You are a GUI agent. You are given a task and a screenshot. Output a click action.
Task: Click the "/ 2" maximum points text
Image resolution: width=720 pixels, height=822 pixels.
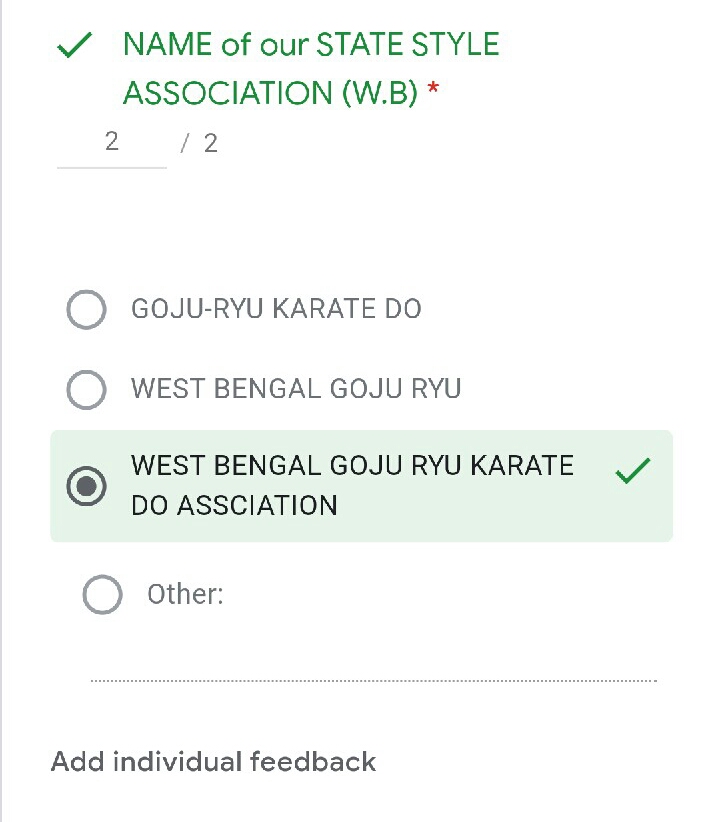200,143
